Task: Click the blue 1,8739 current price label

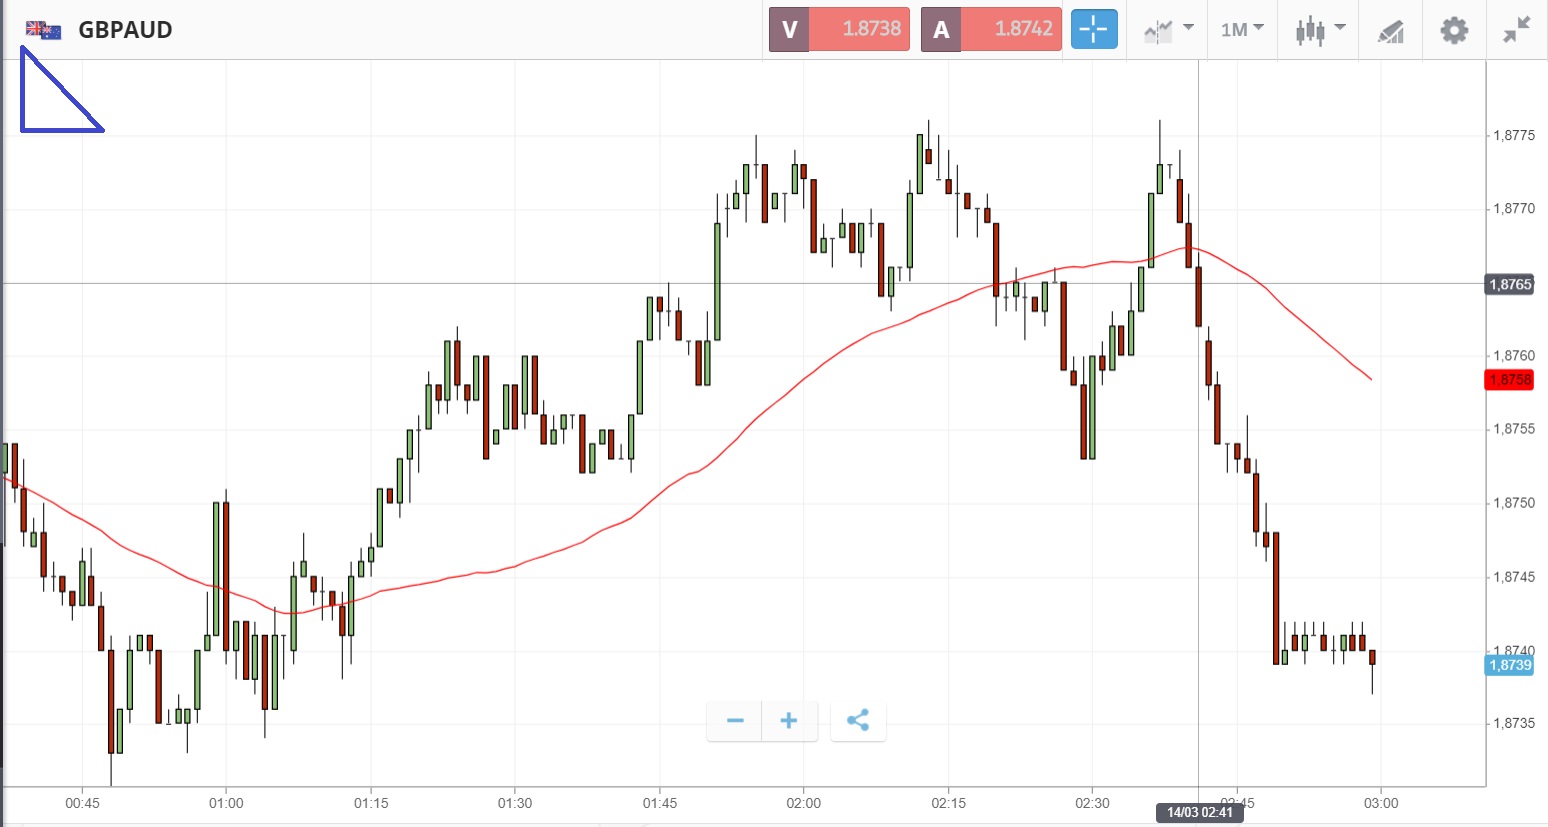Action: pyautogui.click(x=1509, y=665)
